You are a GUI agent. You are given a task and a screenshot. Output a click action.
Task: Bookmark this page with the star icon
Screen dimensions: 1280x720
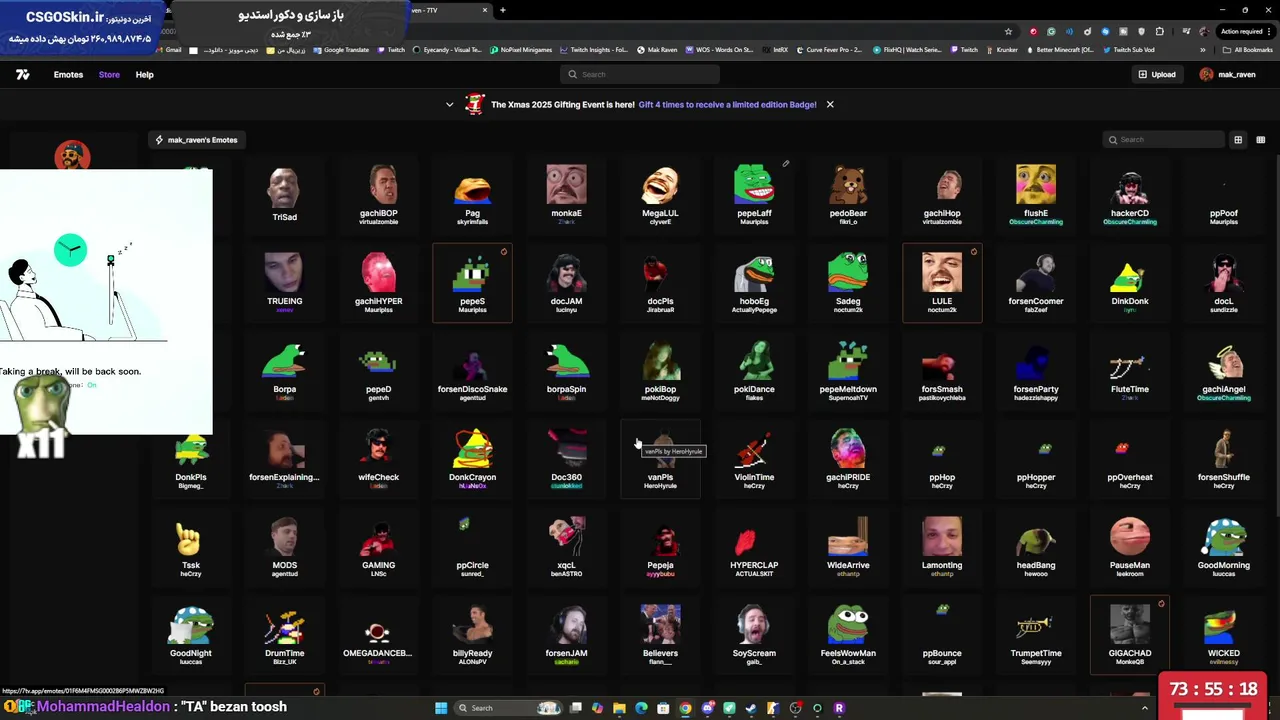(1008, 32)
